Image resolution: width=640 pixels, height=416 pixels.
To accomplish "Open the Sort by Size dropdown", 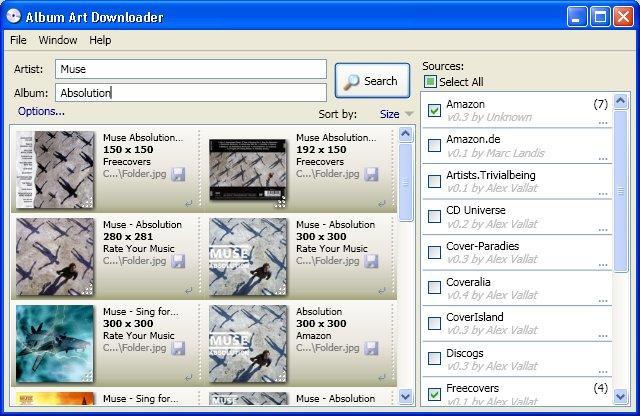I will [x=397, y=114].
